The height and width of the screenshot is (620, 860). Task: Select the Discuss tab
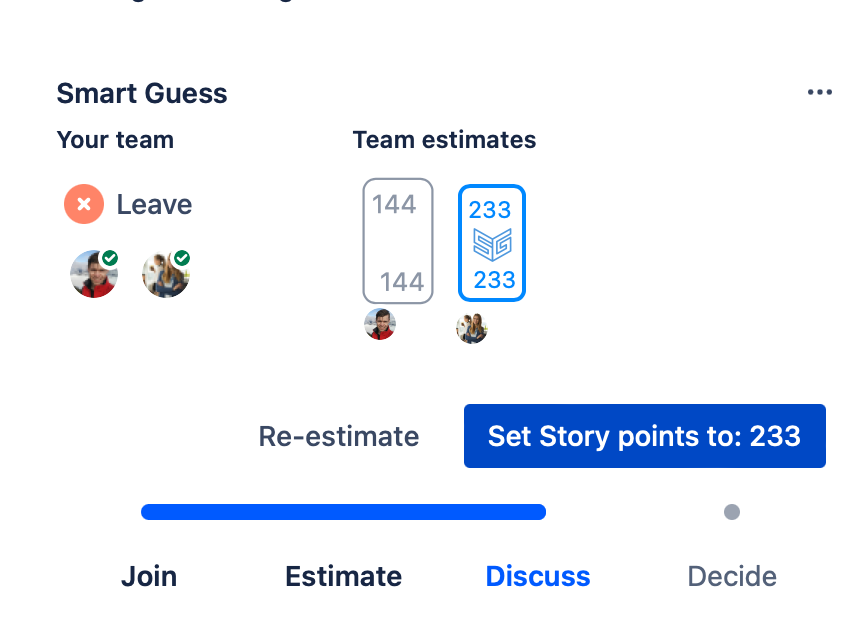tap(537, 576)
